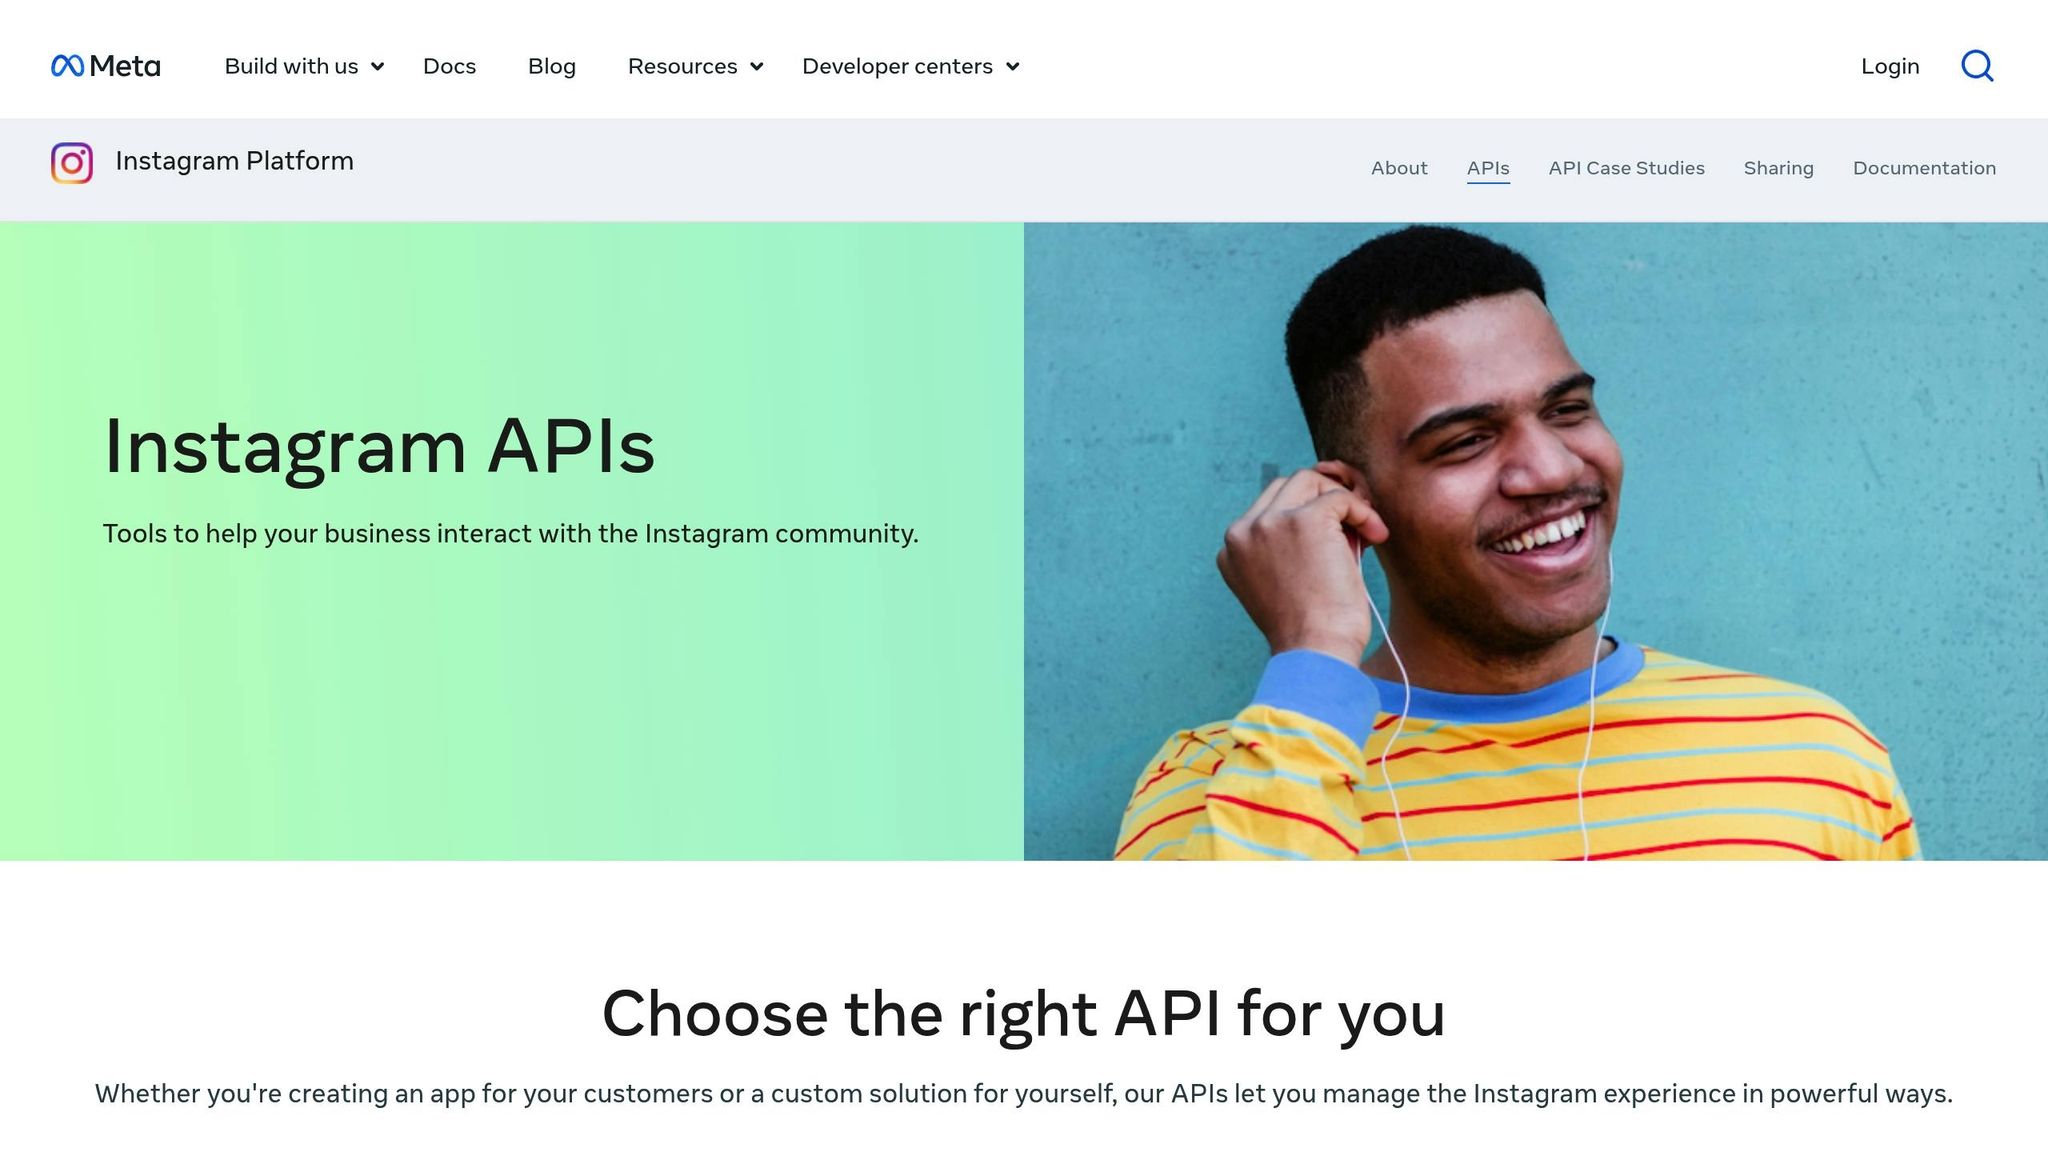2048x1152 pixels.
Task: Open the Documentation tab
Action: click(1924, 168)
